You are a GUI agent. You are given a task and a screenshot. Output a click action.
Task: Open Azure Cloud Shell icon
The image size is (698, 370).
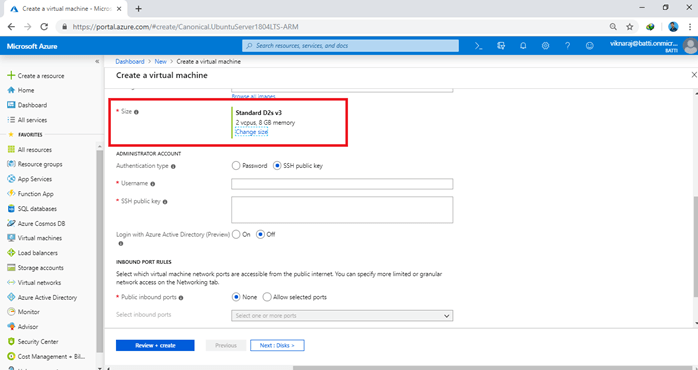click(479, 46)
